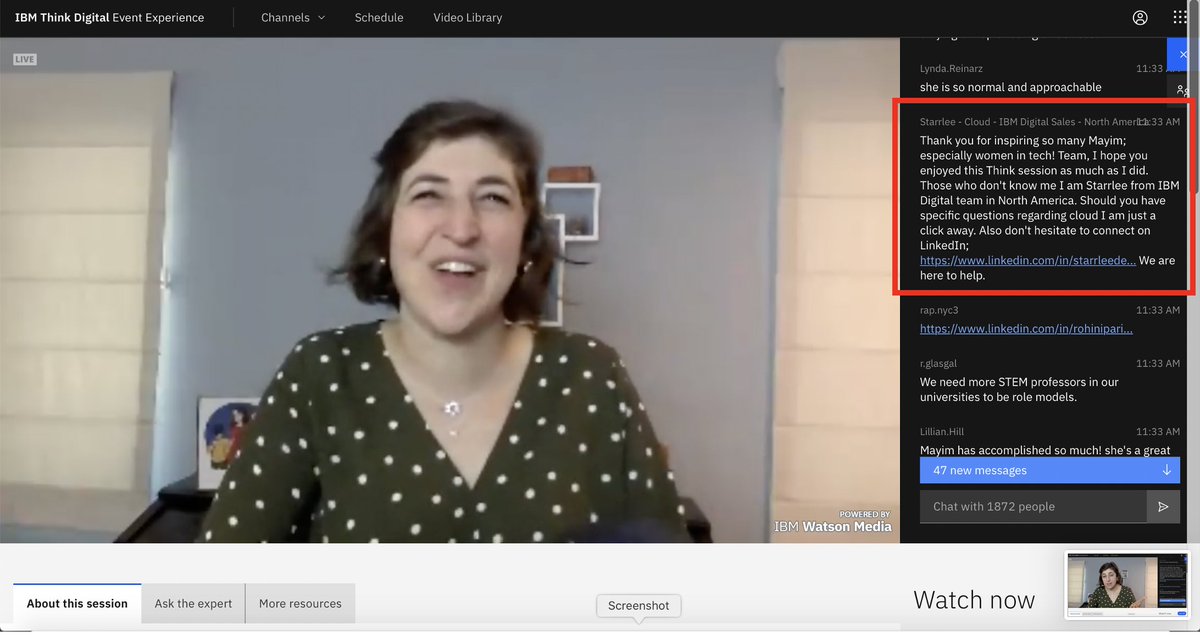This screenshot has height=635, width=1200.
Task: Select 'Mayim has accomplished so much' message
Action: point(1045,450)
